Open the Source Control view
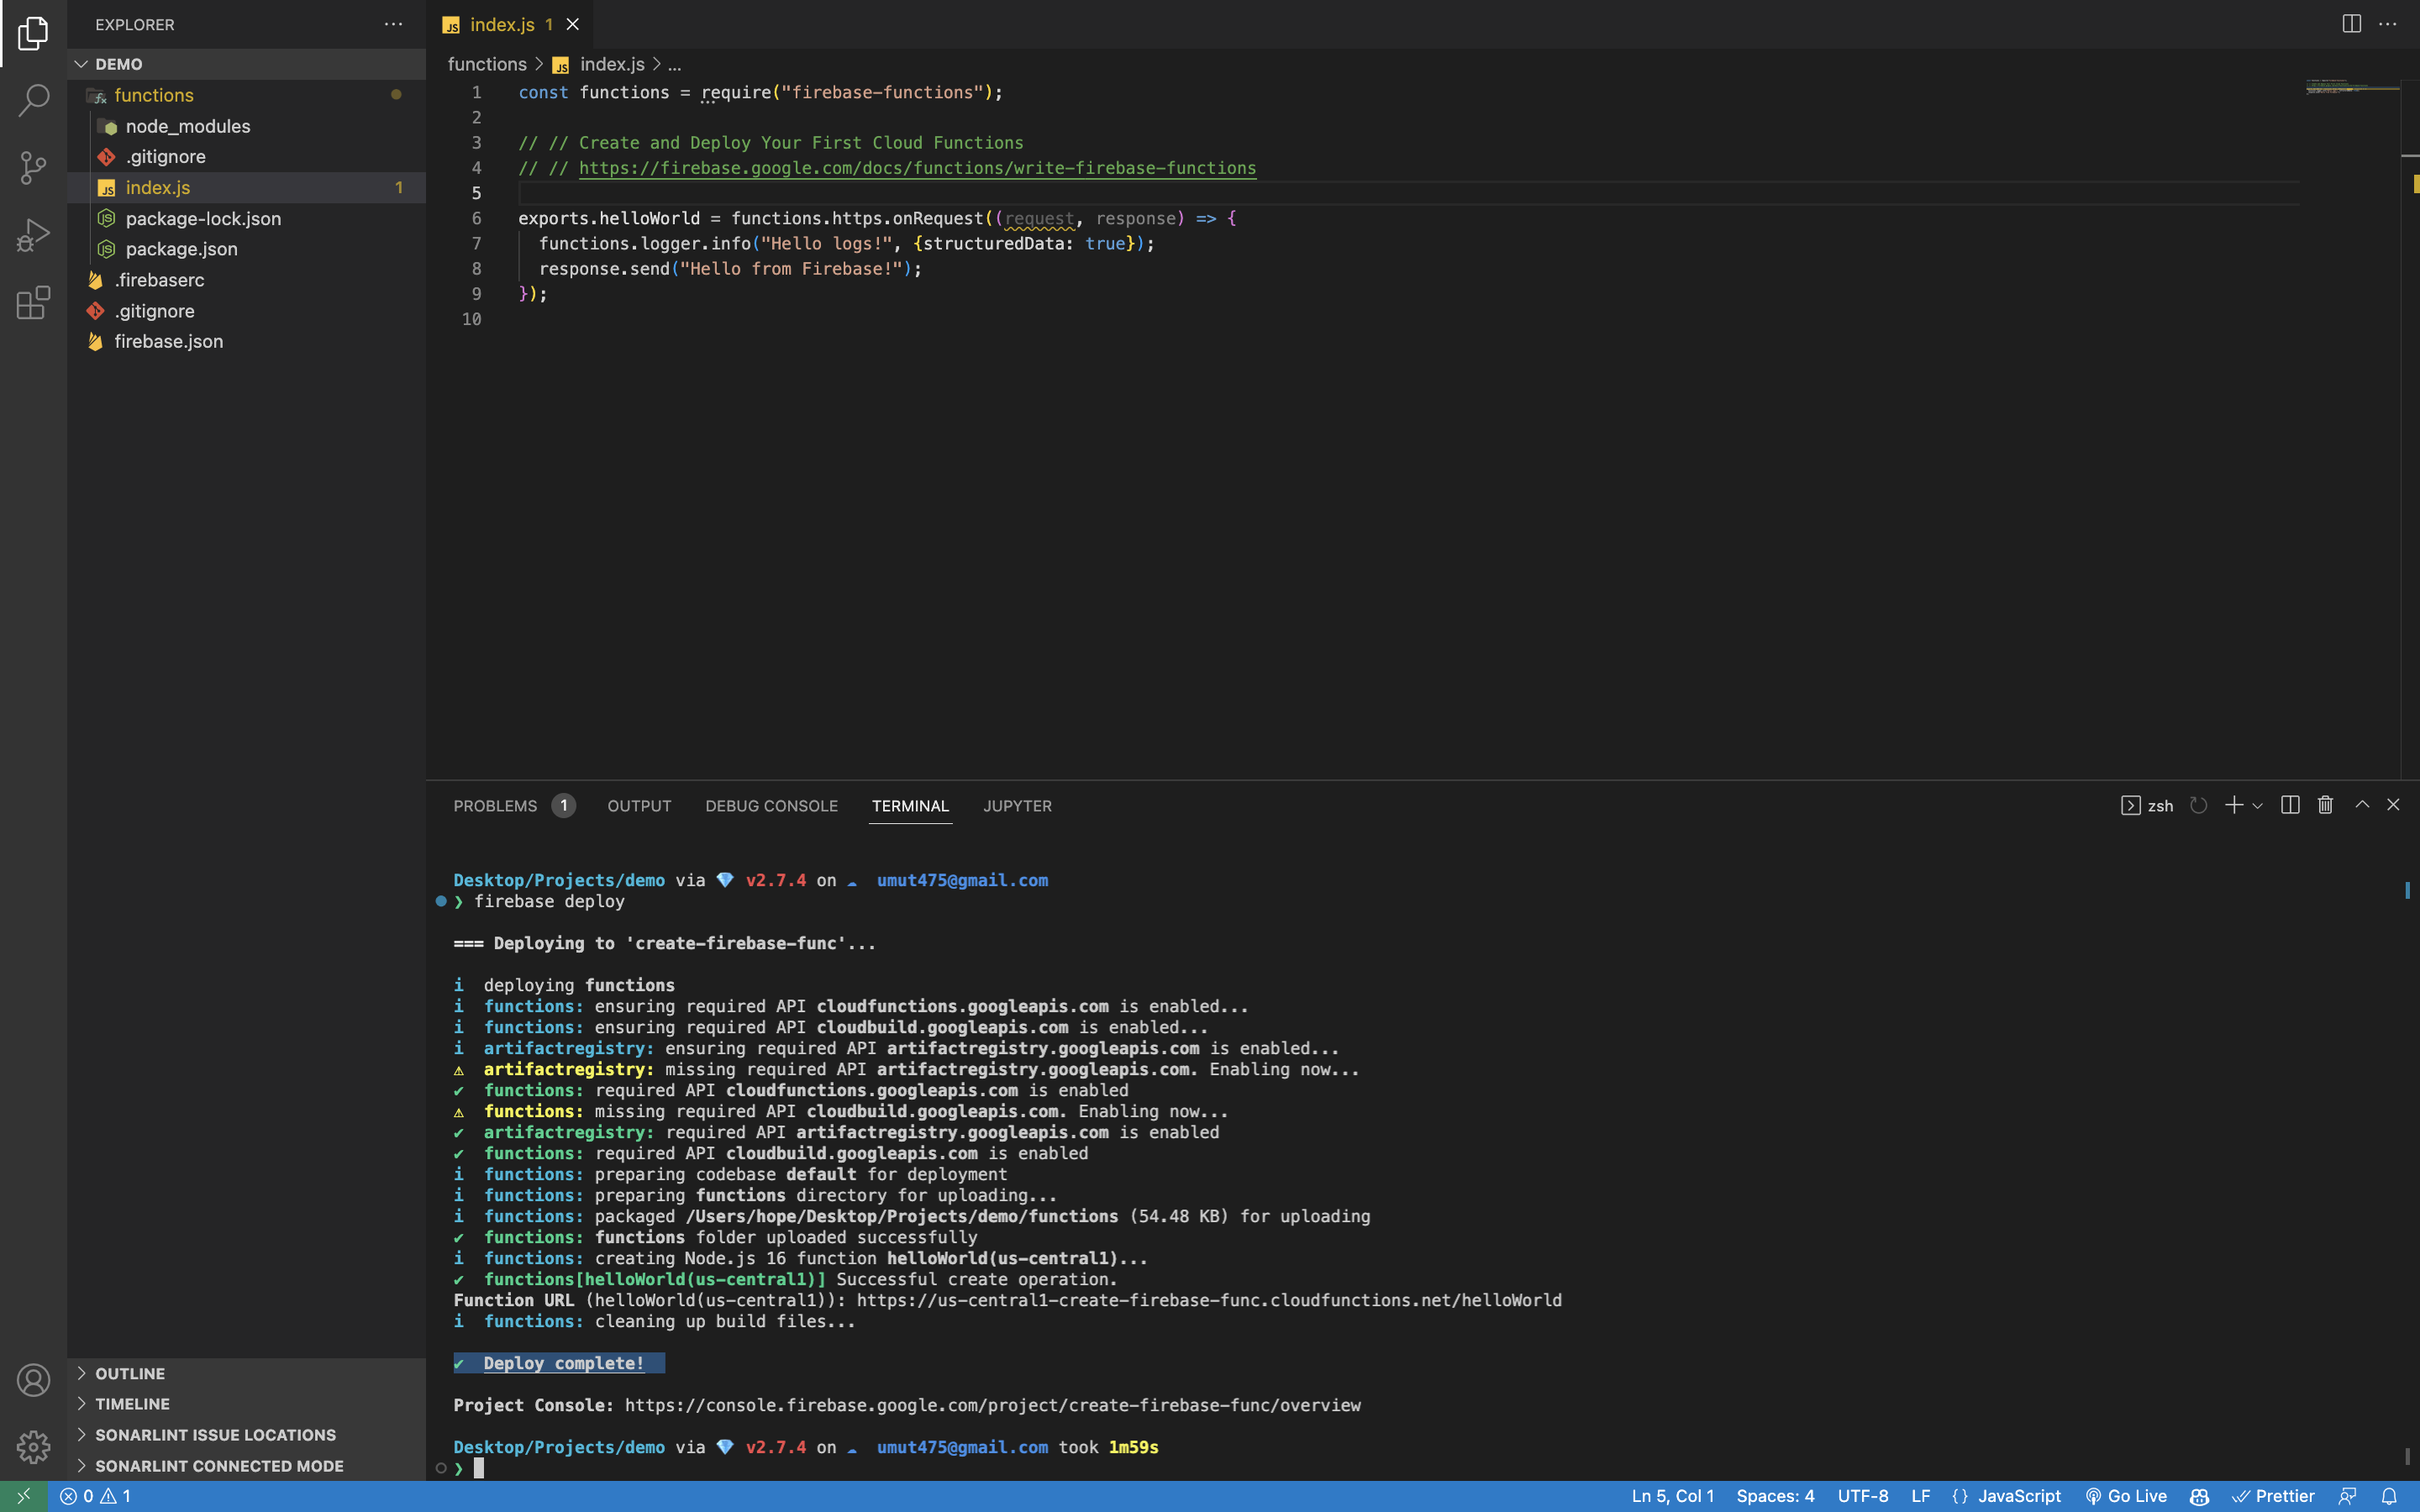 [x=33, y=168]
